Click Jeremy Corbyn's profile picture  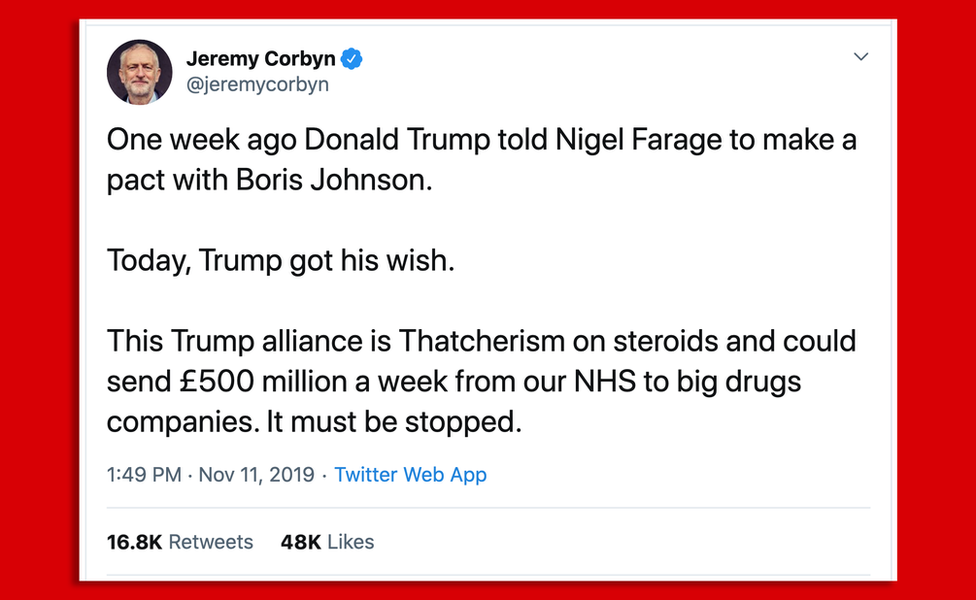click(x=139, y=71)
